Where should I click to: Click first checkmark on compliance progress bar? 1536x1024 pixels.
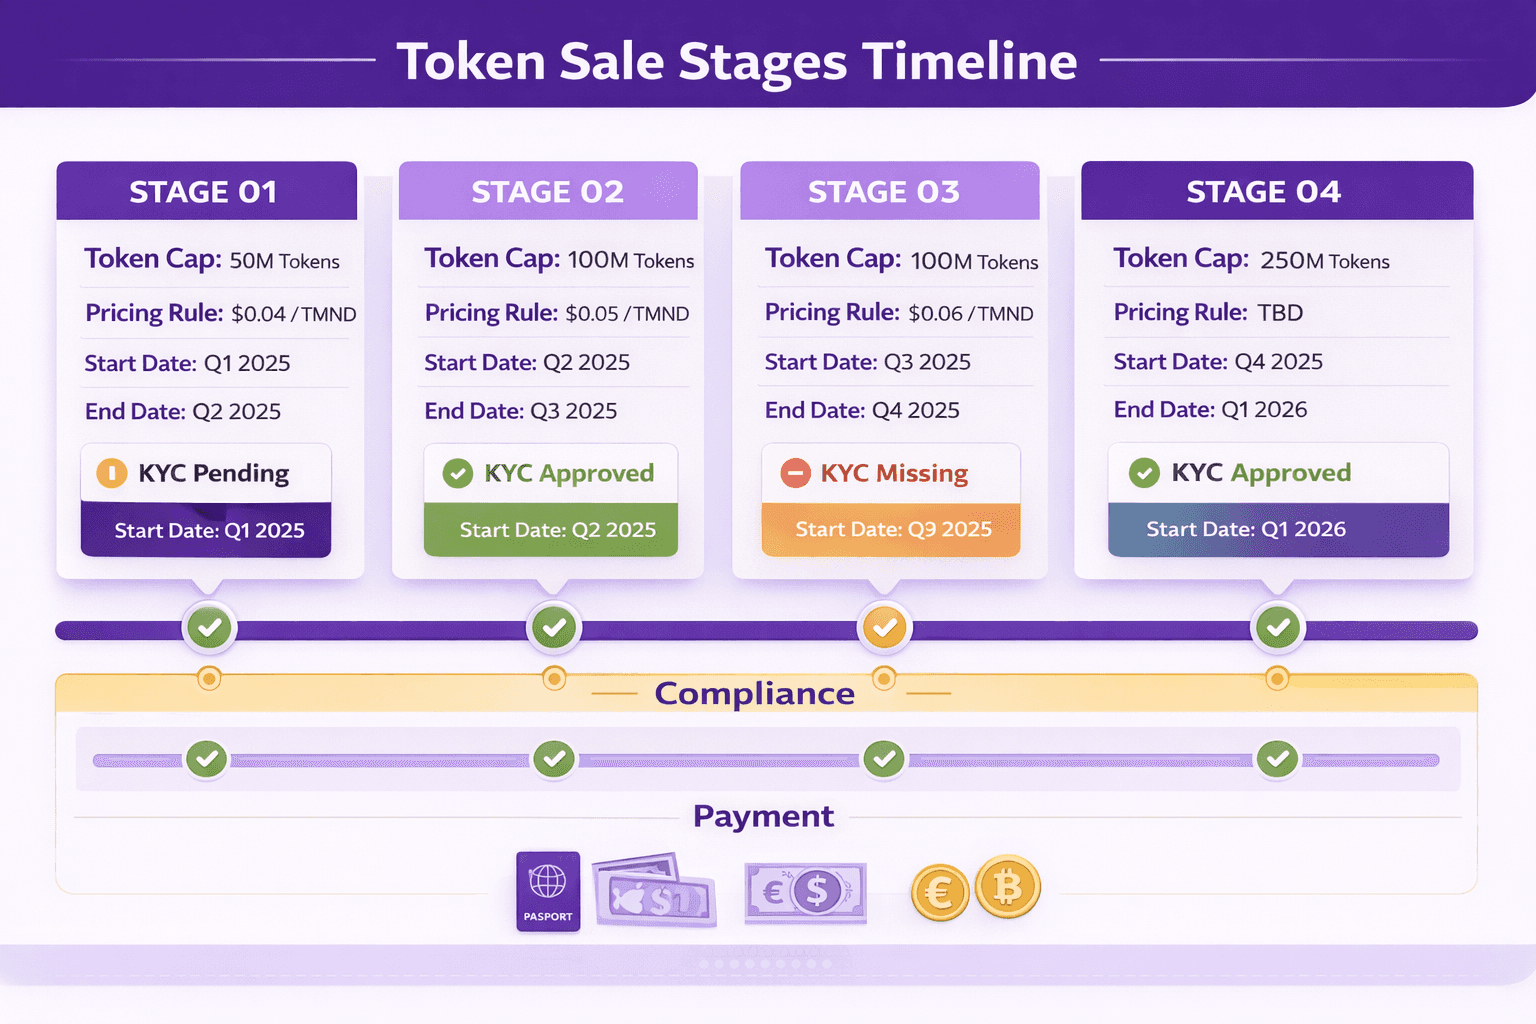[207, 759]
